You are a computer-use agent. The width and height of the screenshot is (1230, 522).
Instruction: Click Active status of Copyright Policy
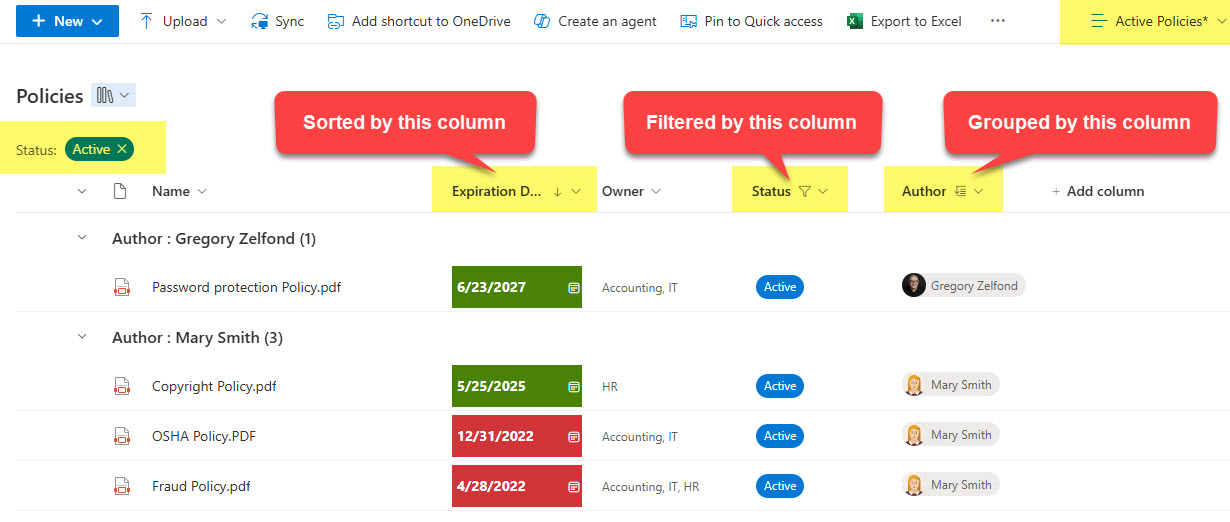(x=780, y=386)
